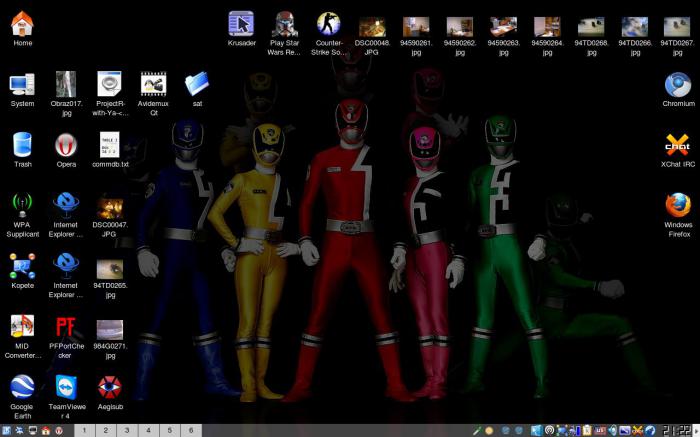Switch to virtual desktop 4

(x=148, y=430)
